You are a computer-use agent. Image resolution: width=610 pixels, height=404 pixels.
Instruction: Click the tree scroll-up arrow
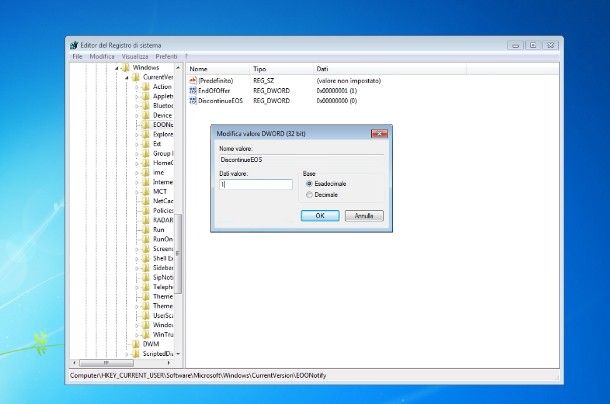[x=178, y=68]
